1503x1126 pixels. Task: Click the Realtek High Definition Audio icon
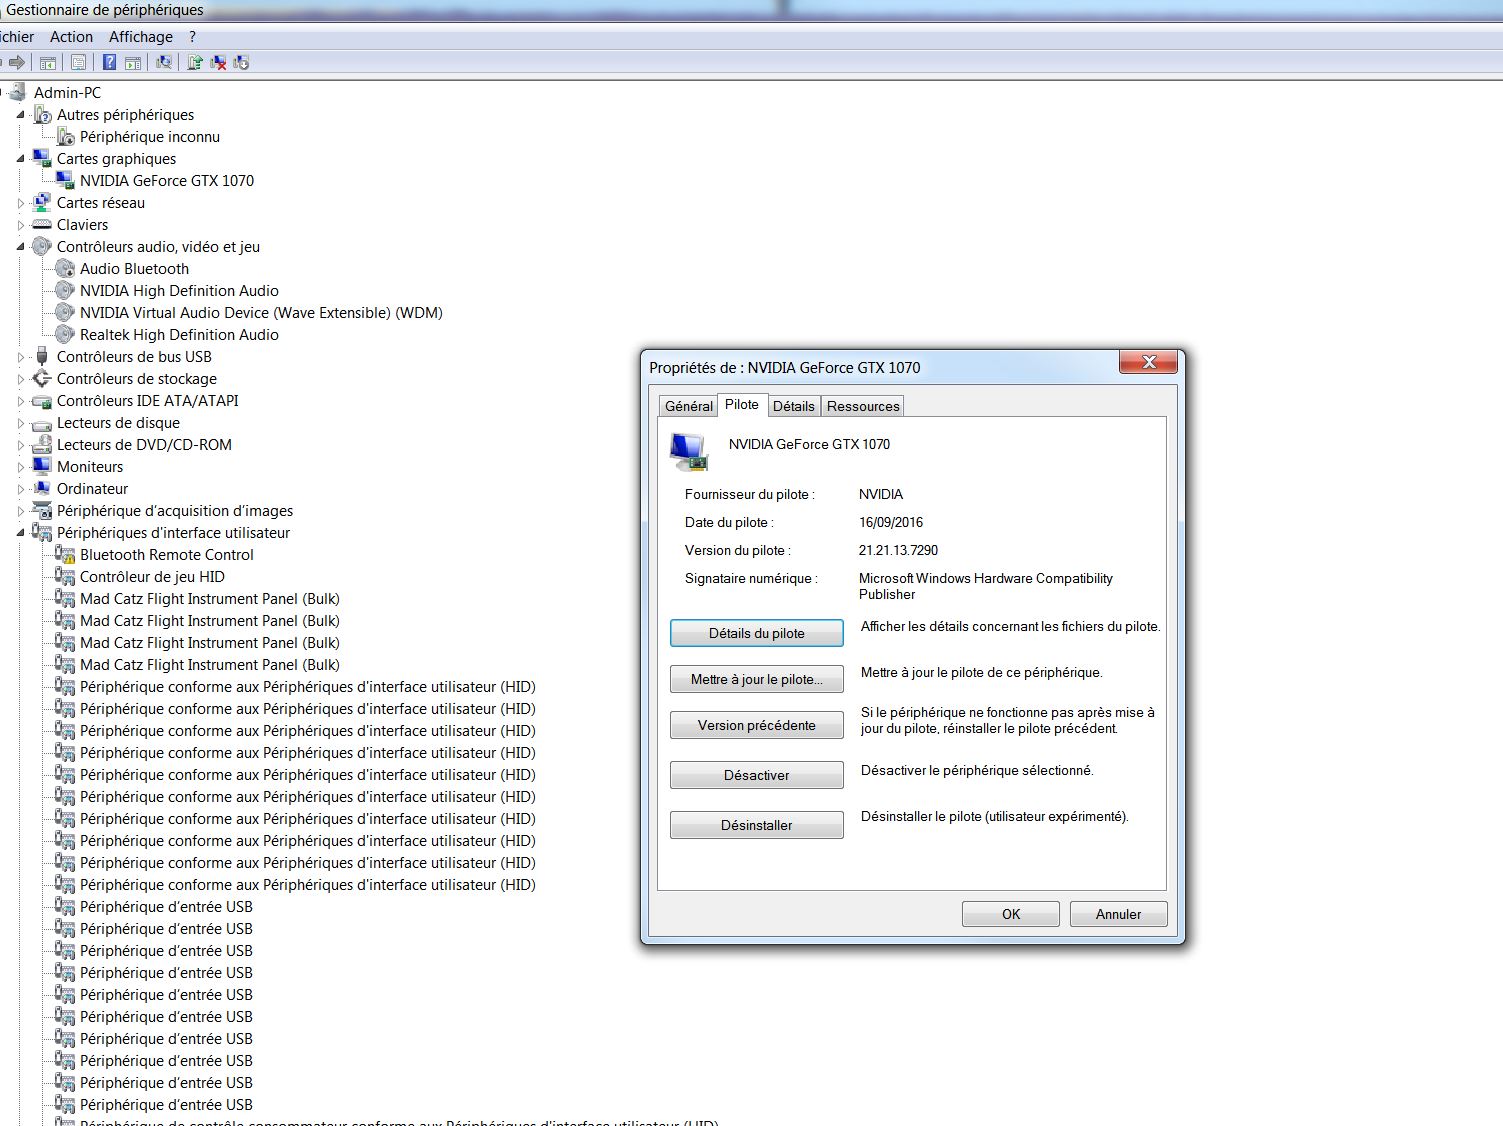[65, 334]
